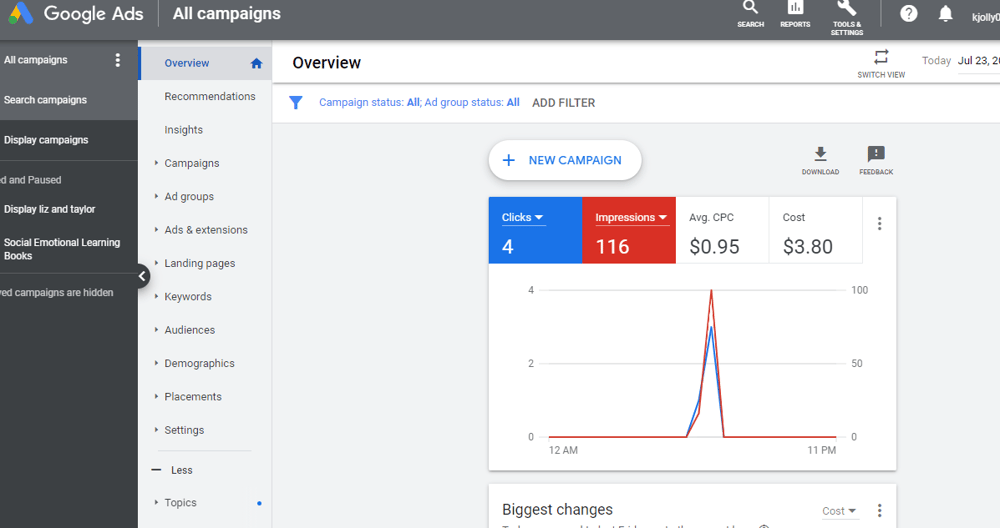
Task: Edit Campaign status filter
Action: [x=369, y=103]
